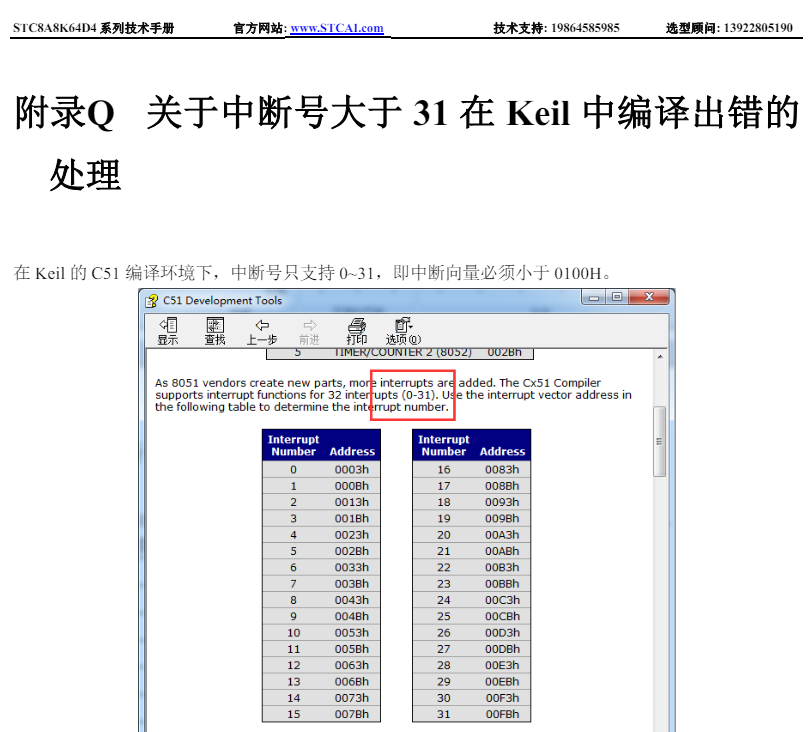The height and width of the screenshot is (732, 811).
Task: Select address cell 001Bh
Action: click(x=352, y=519)
